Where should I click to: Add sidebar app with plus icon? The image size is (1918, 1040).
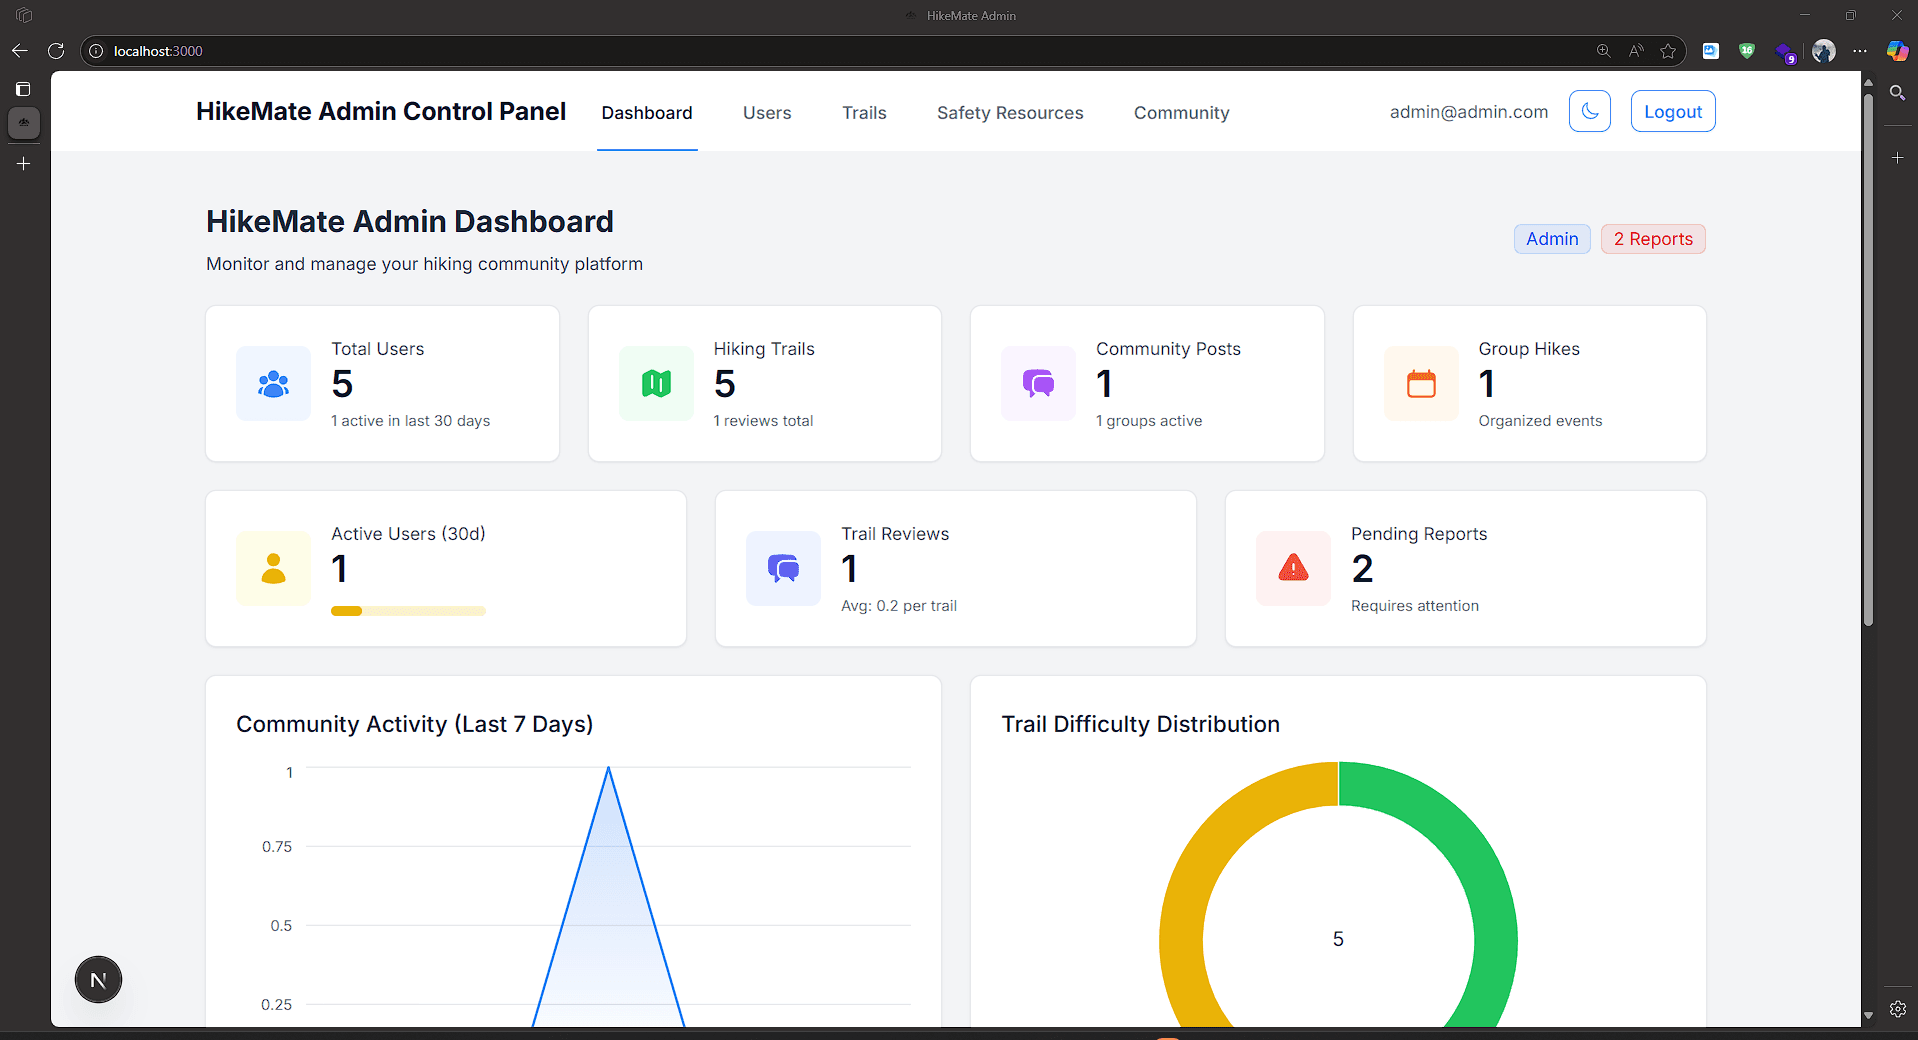click(1897, 158)
